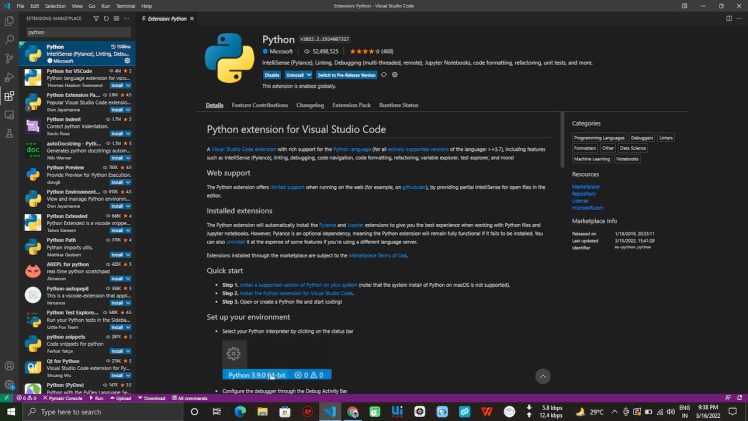This screenshot has height=421, width=748.
Task: Switch to the Feature Contributions tab
Action: point(259,105)
